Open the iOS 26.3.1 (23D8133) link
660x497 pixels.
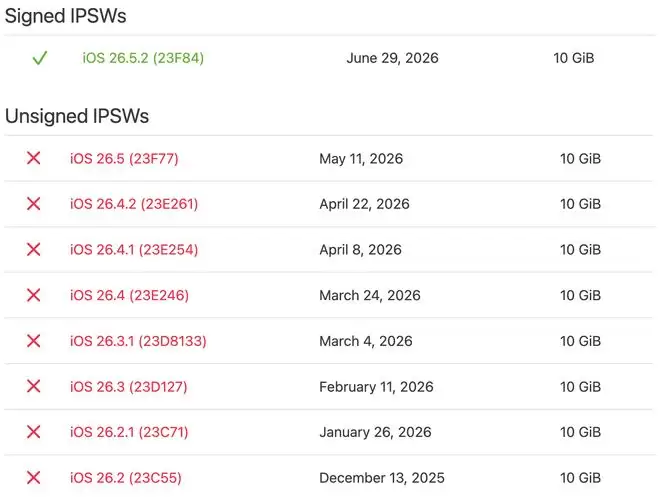point(138,341)
